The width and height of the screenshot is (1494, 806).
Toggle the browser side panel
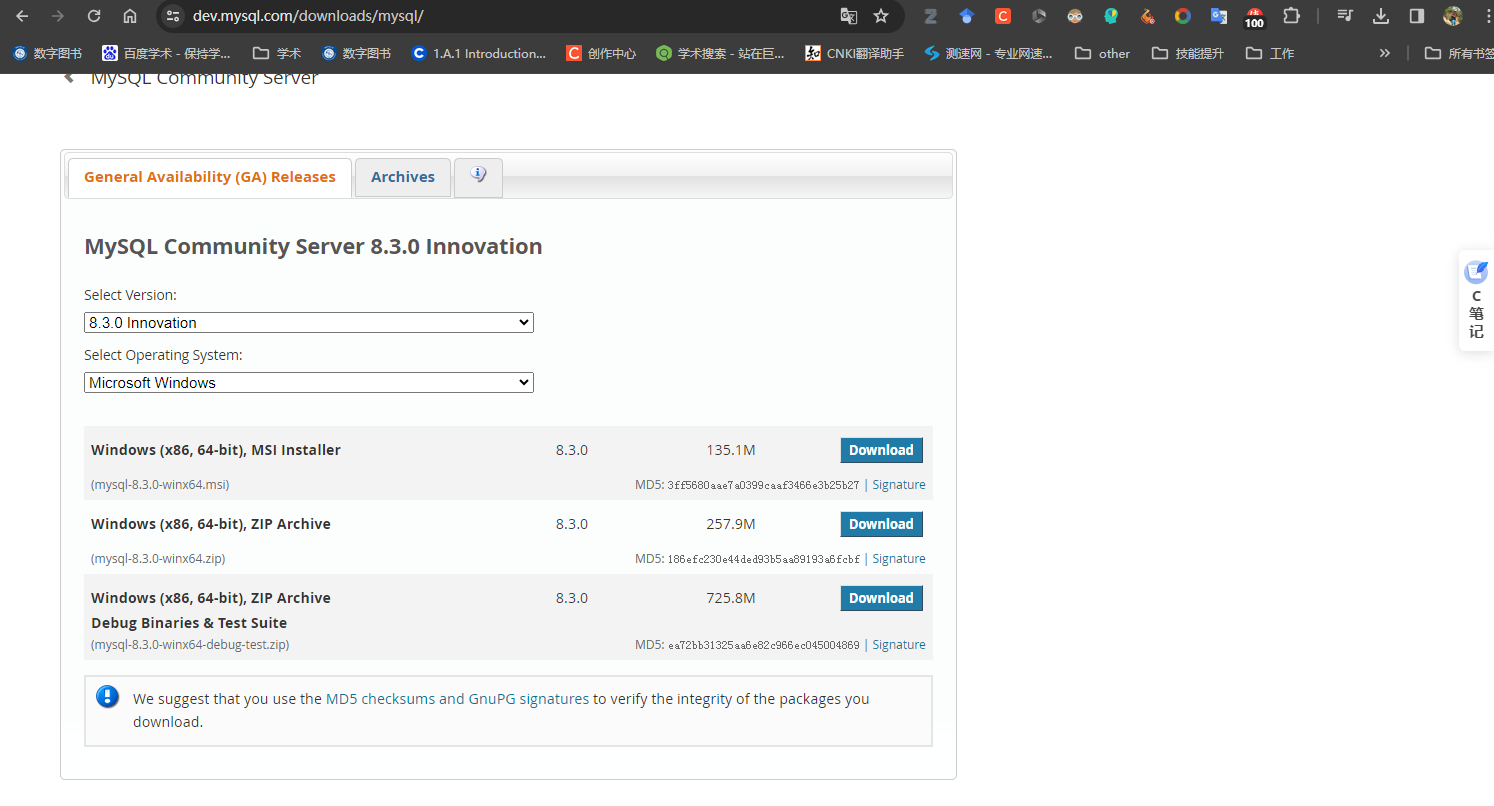pos(1417,16)
